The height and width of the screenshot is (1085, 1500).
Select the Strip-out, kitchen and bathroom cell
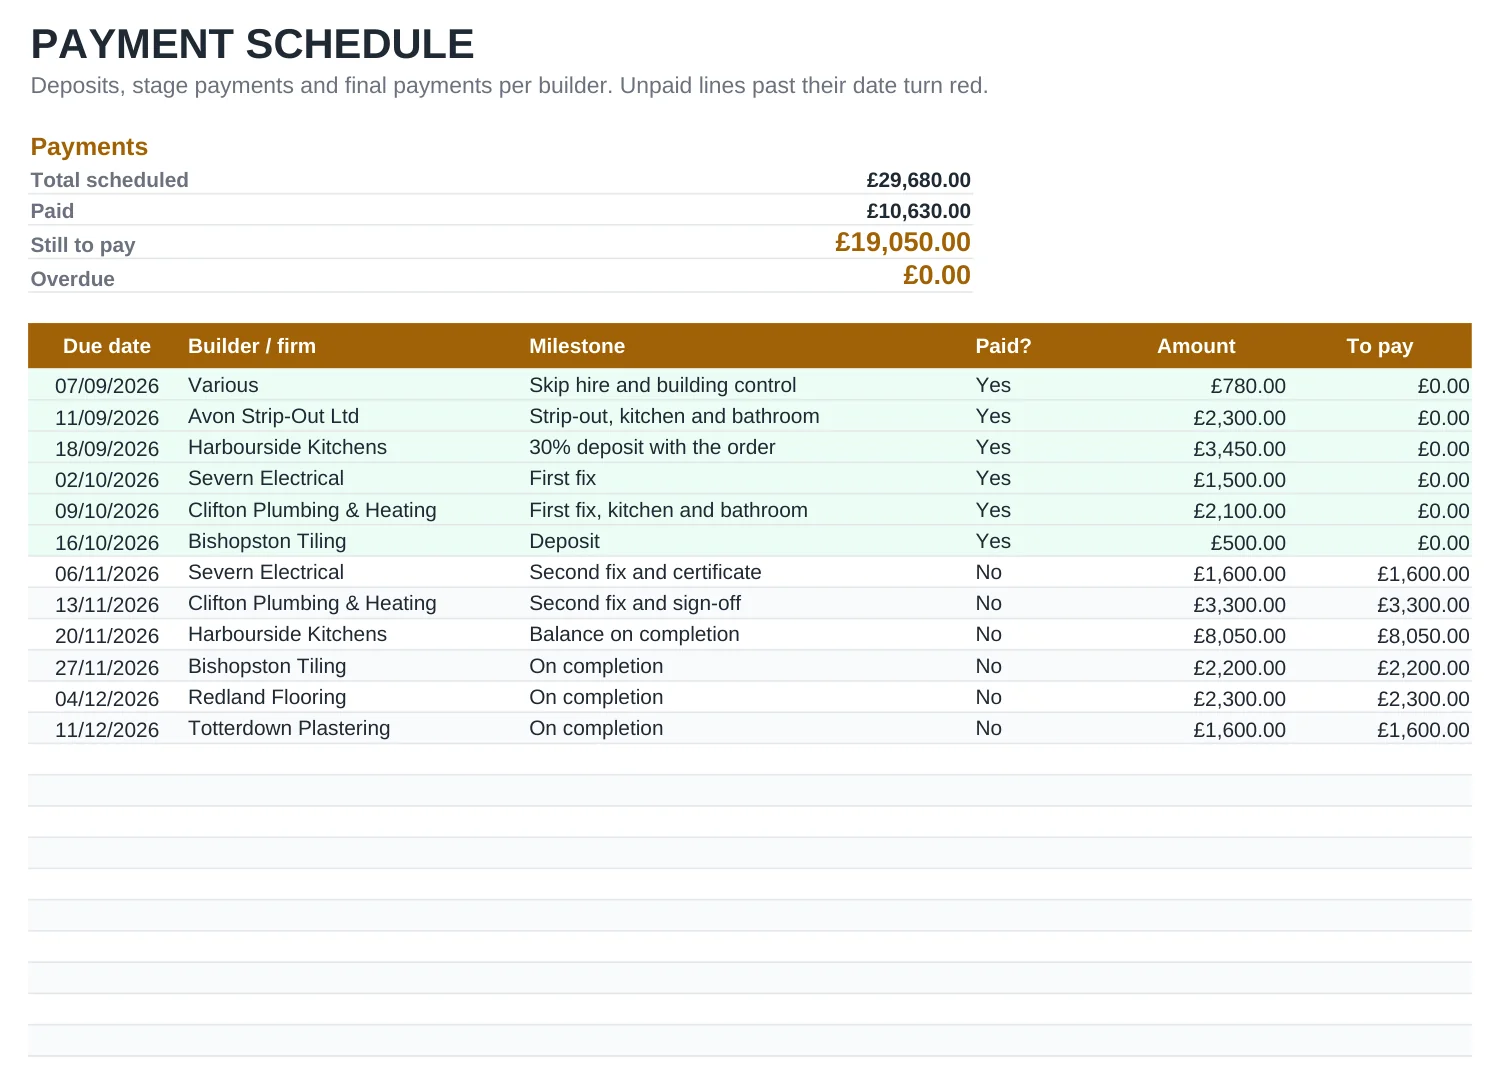point(674,416)
